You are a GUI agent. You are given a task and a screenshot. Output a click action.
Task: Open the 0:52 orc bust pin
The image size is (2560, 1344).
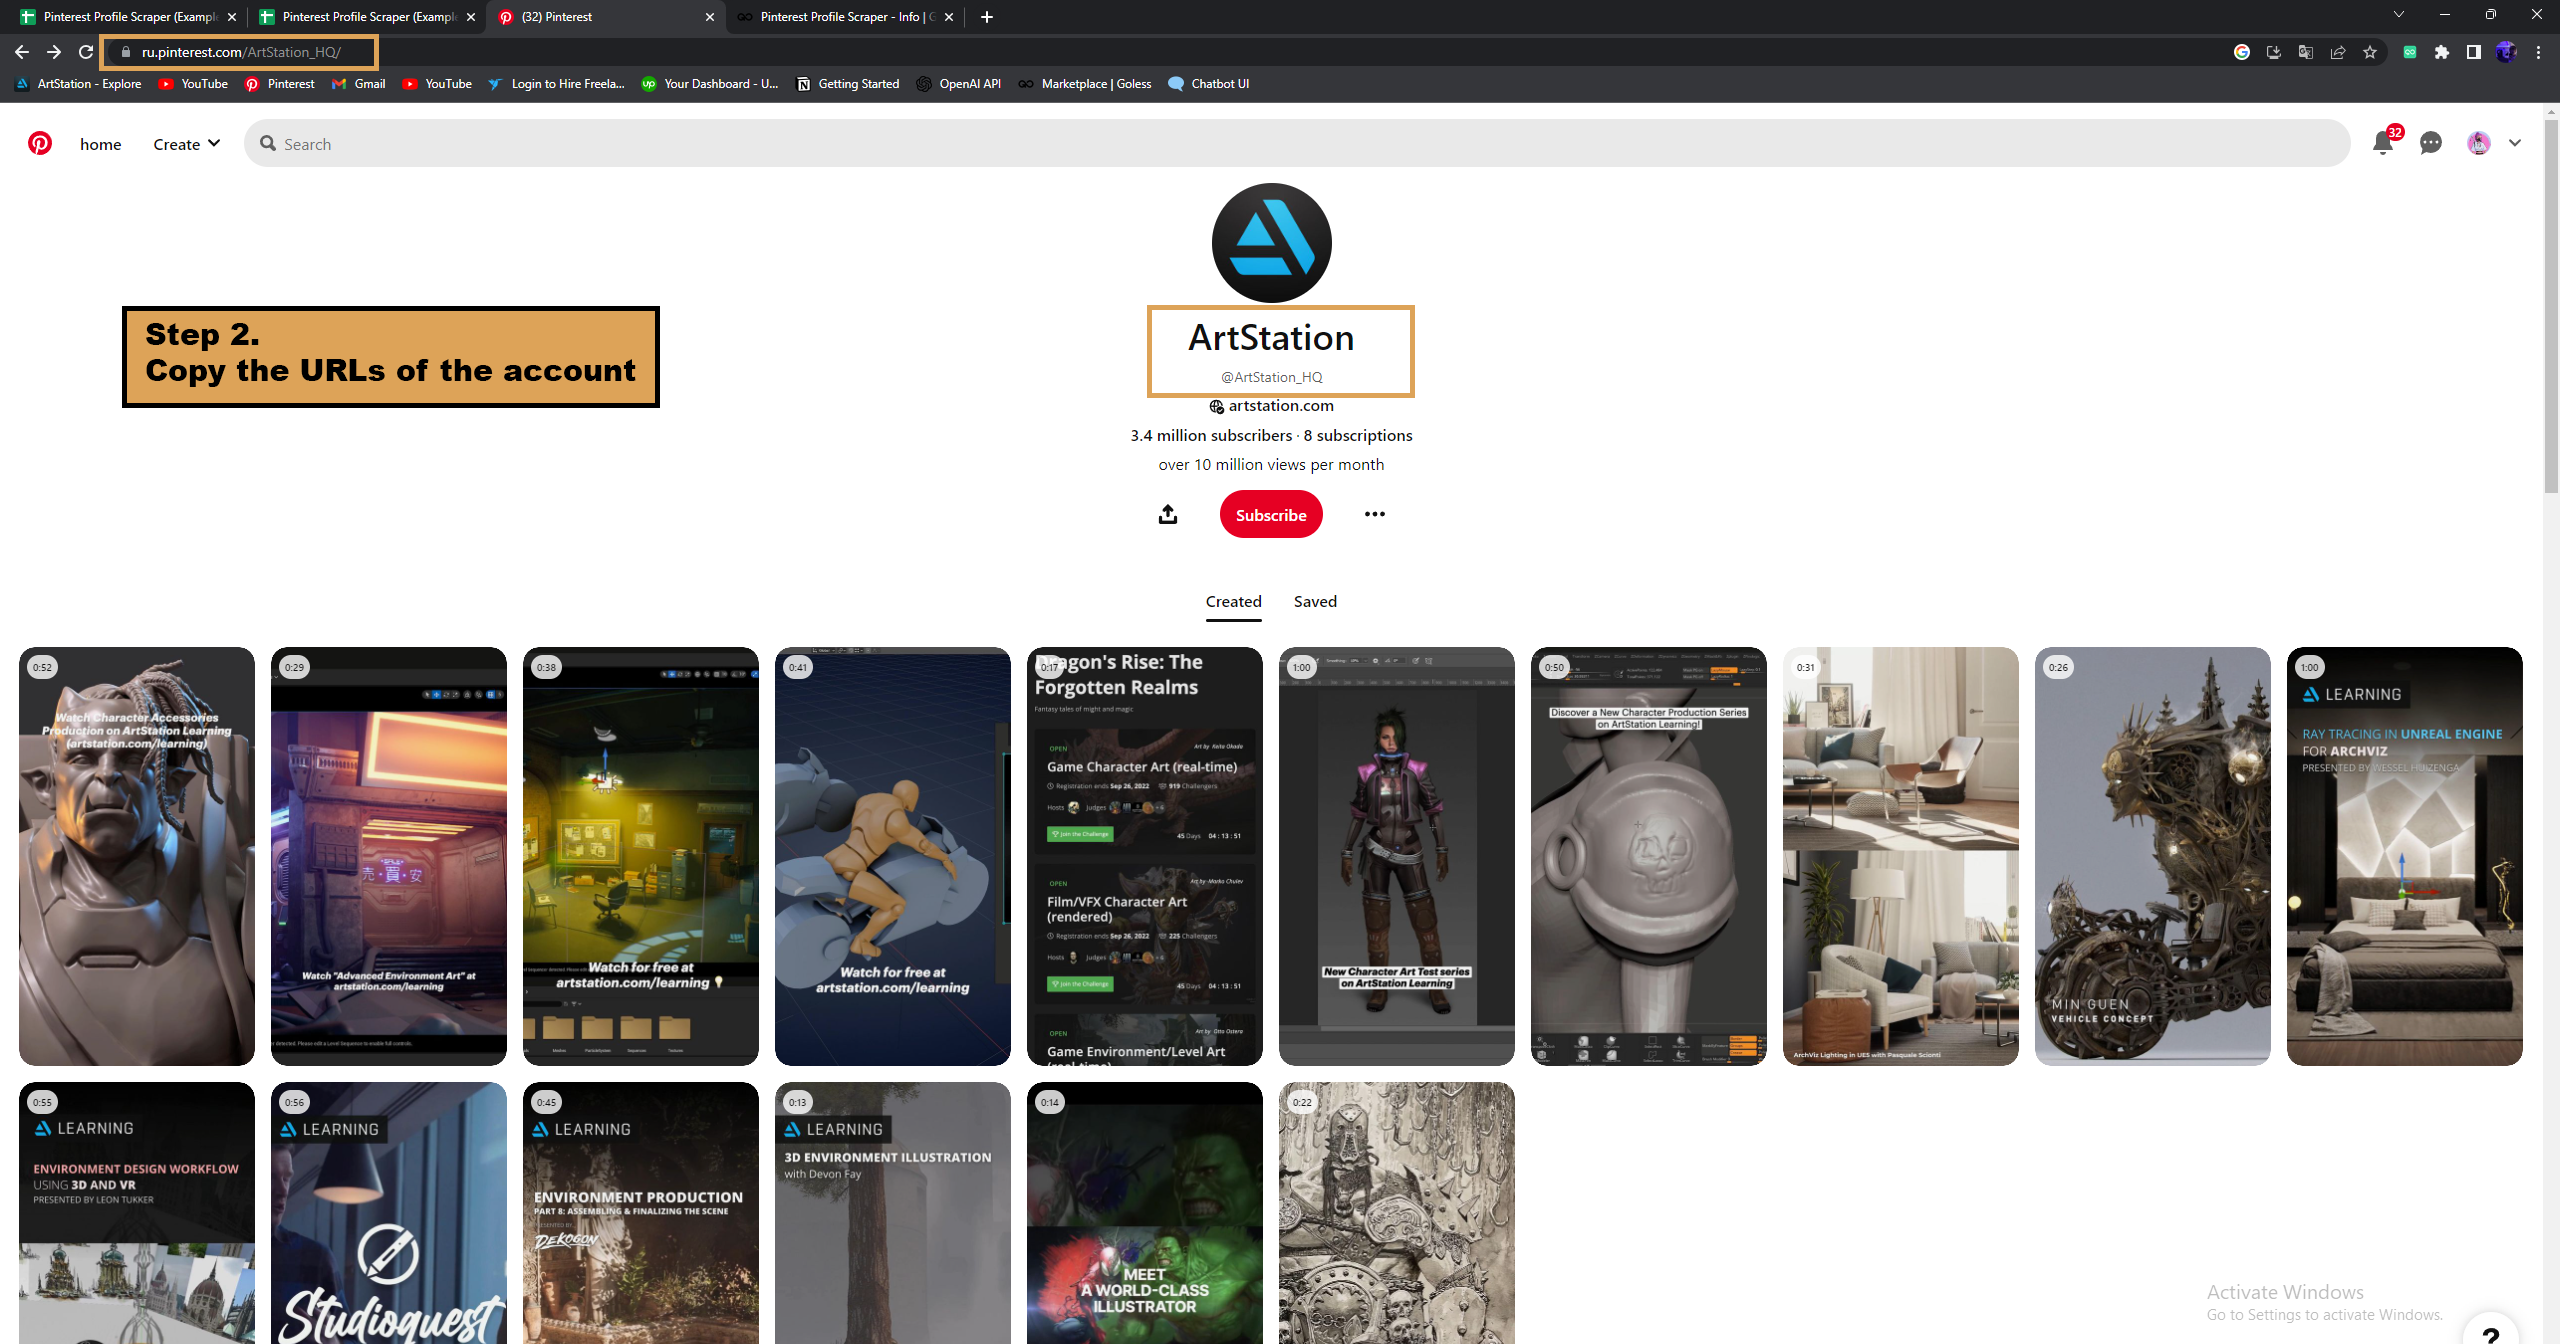pos(137,856)
